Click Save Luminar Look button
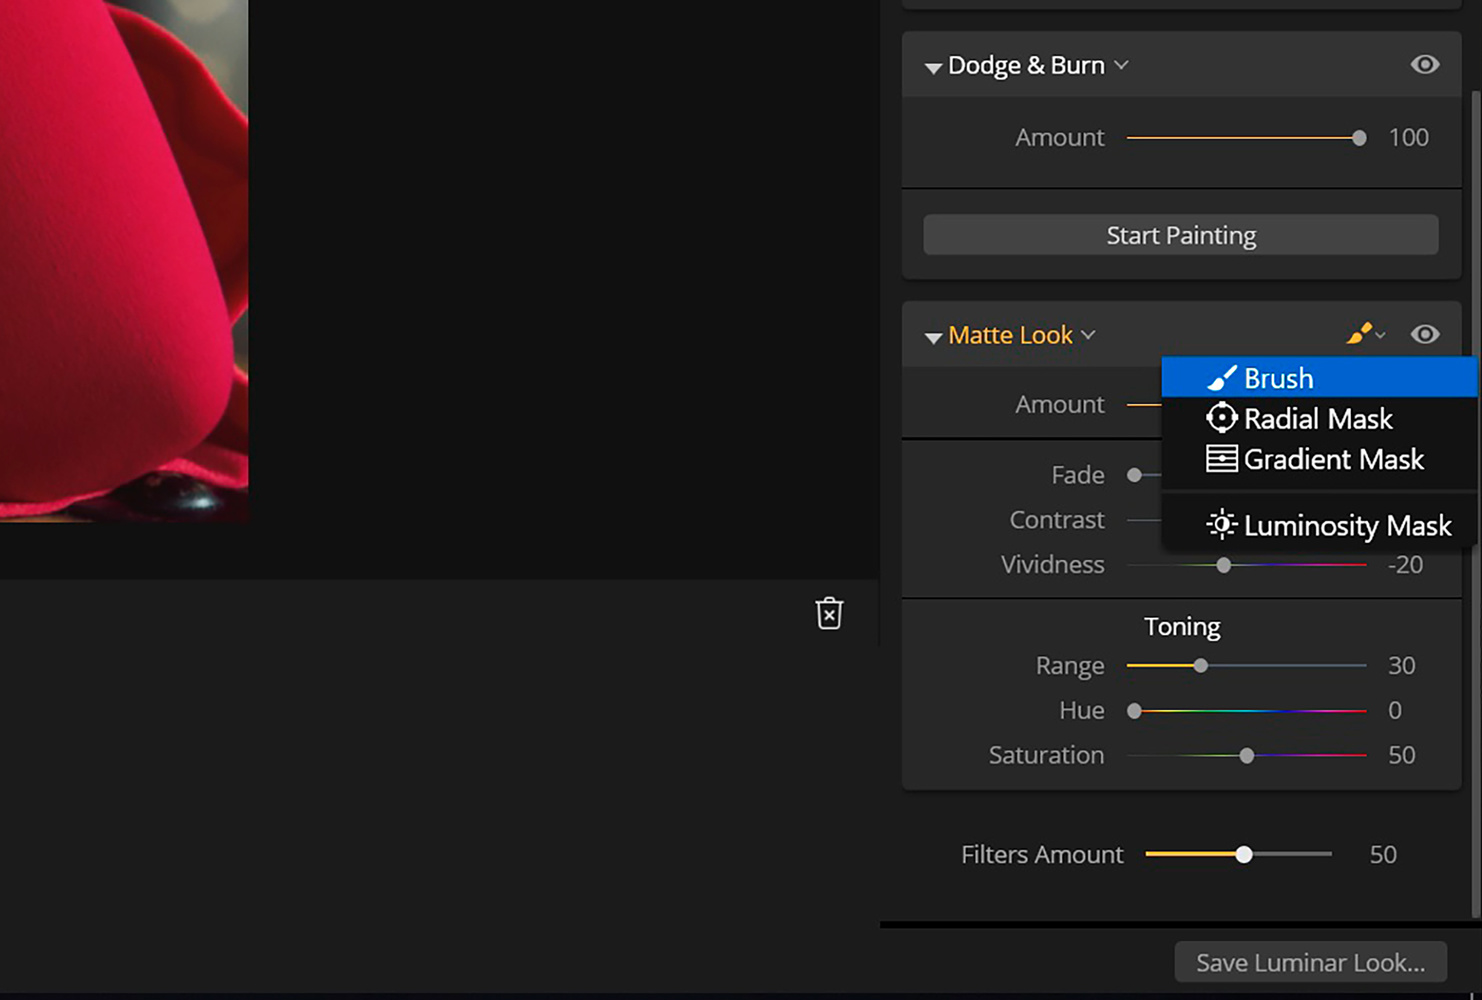1482x1000 pixels. tap(1310, 962)
